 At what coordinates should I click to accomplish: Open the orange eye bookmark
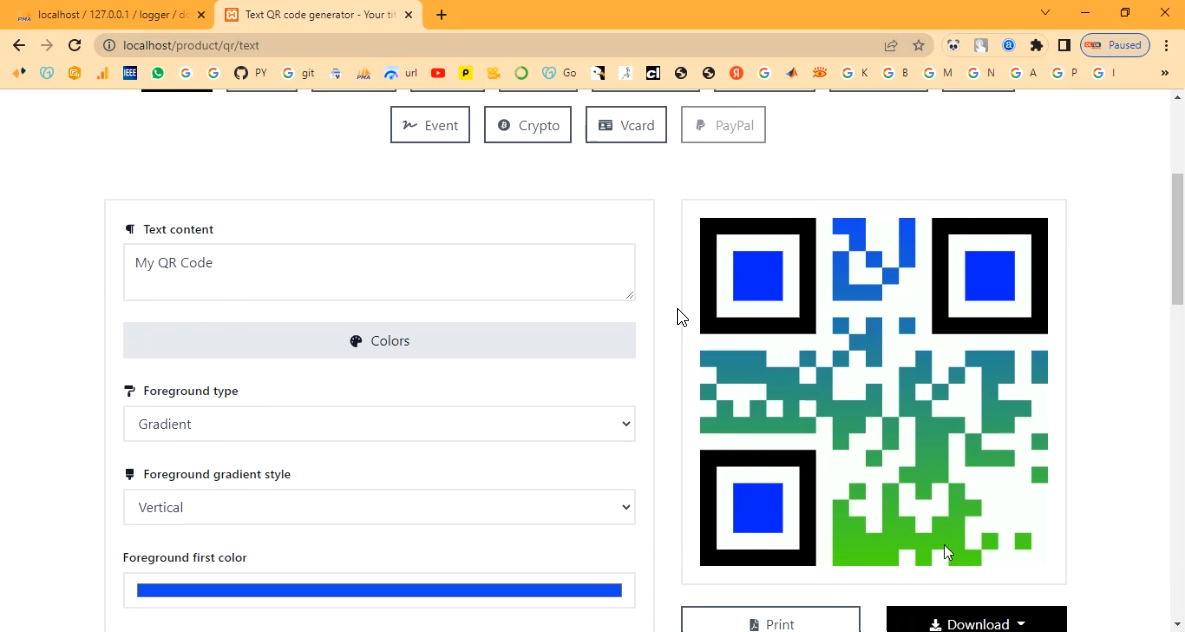[x=820, y=73]
